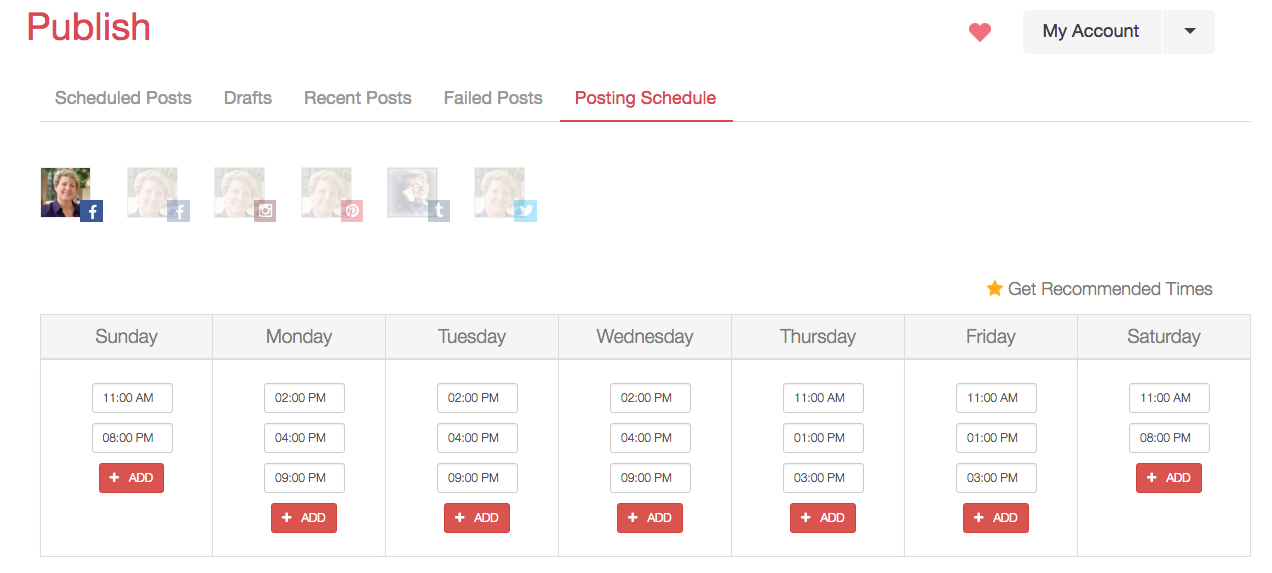Edit Thursday's 03:00 PM time field
The image size is (1272, 573).
[823, 478]
